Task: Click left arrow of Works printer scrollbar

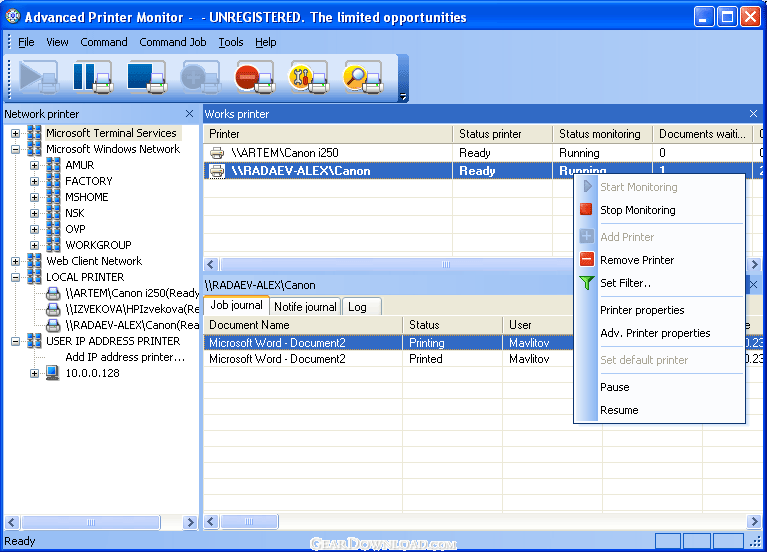Action: [210, 264]
